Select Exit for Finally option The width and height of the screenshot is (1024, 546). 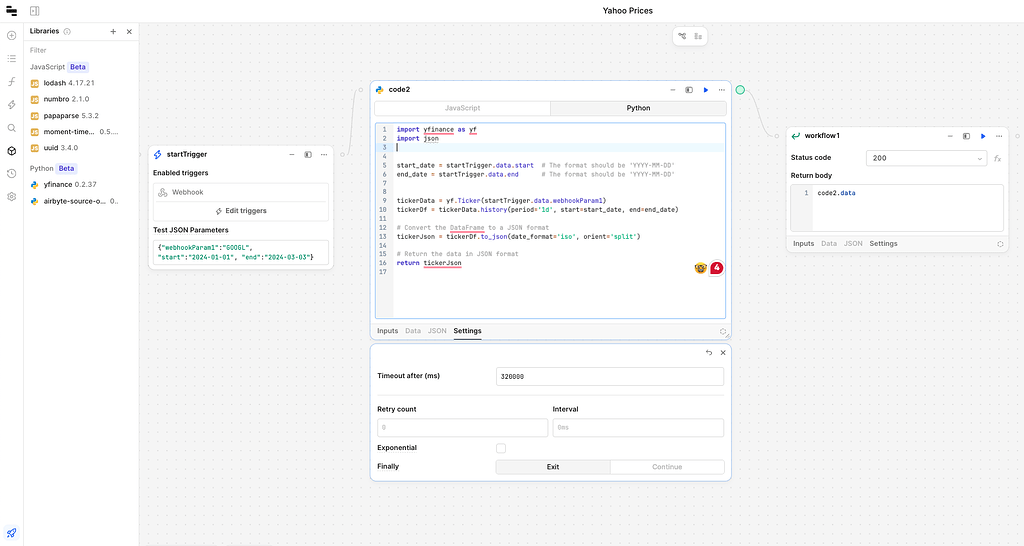point(553,467)
